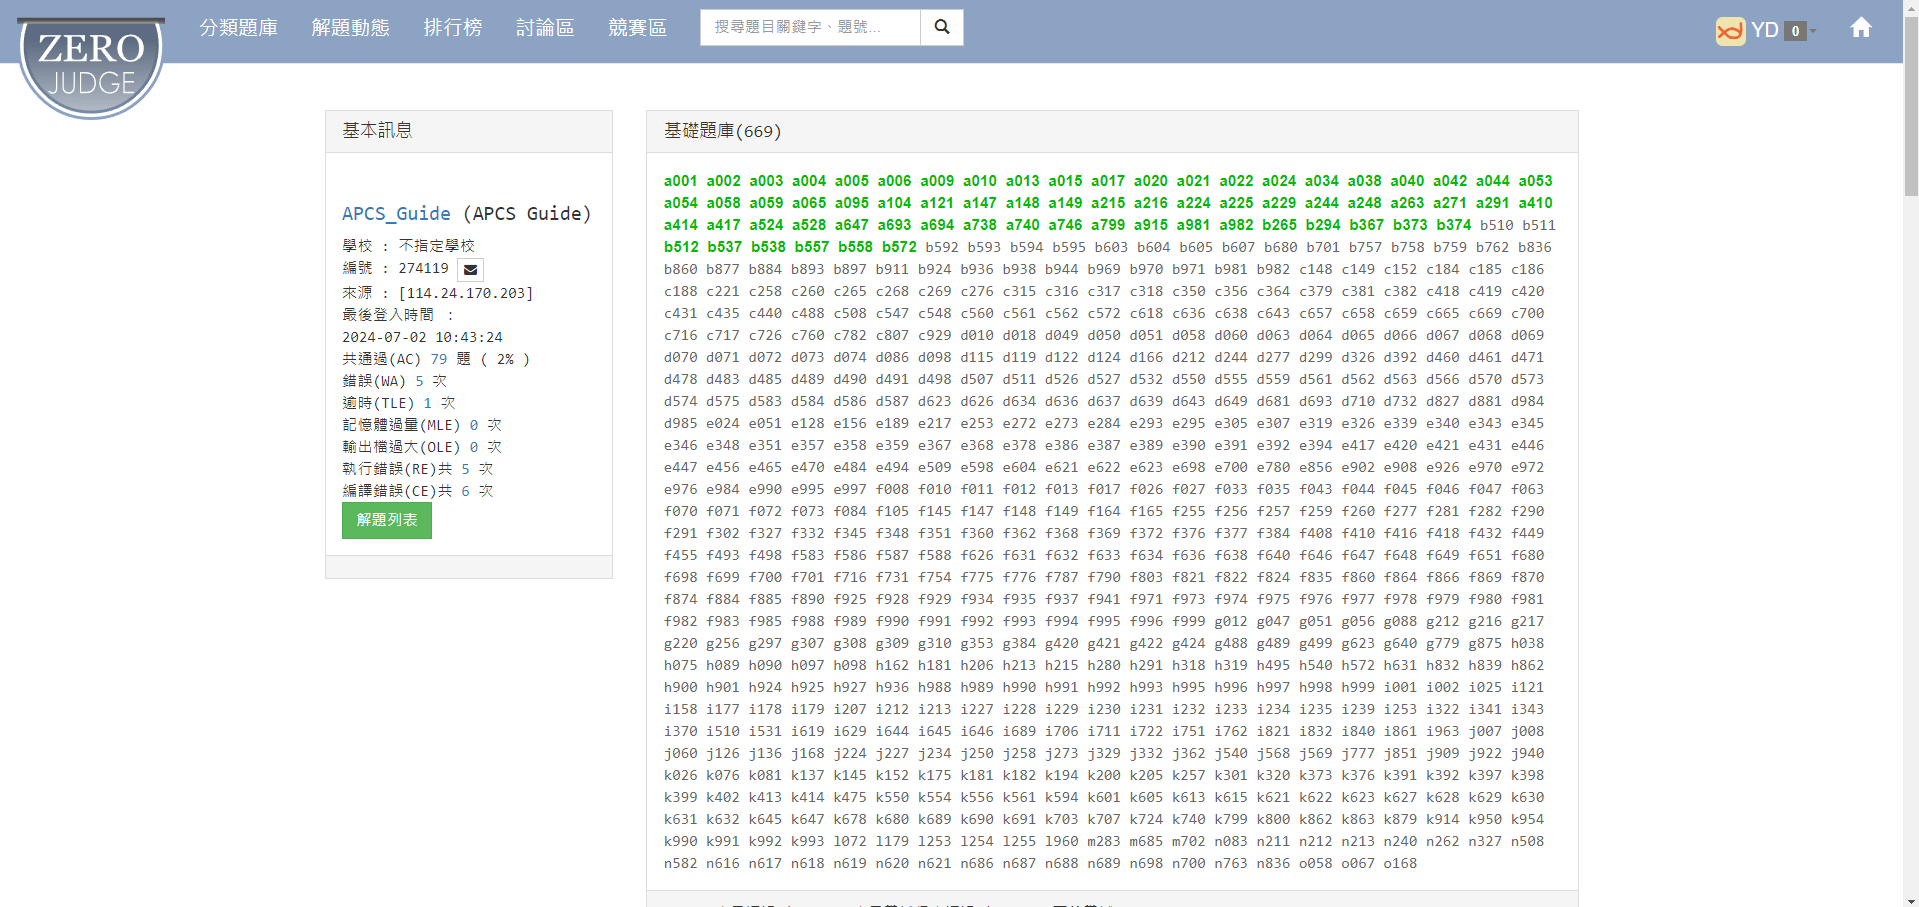Open unsolved problem o168
1919x907 pixels.
click(1400, 863)
